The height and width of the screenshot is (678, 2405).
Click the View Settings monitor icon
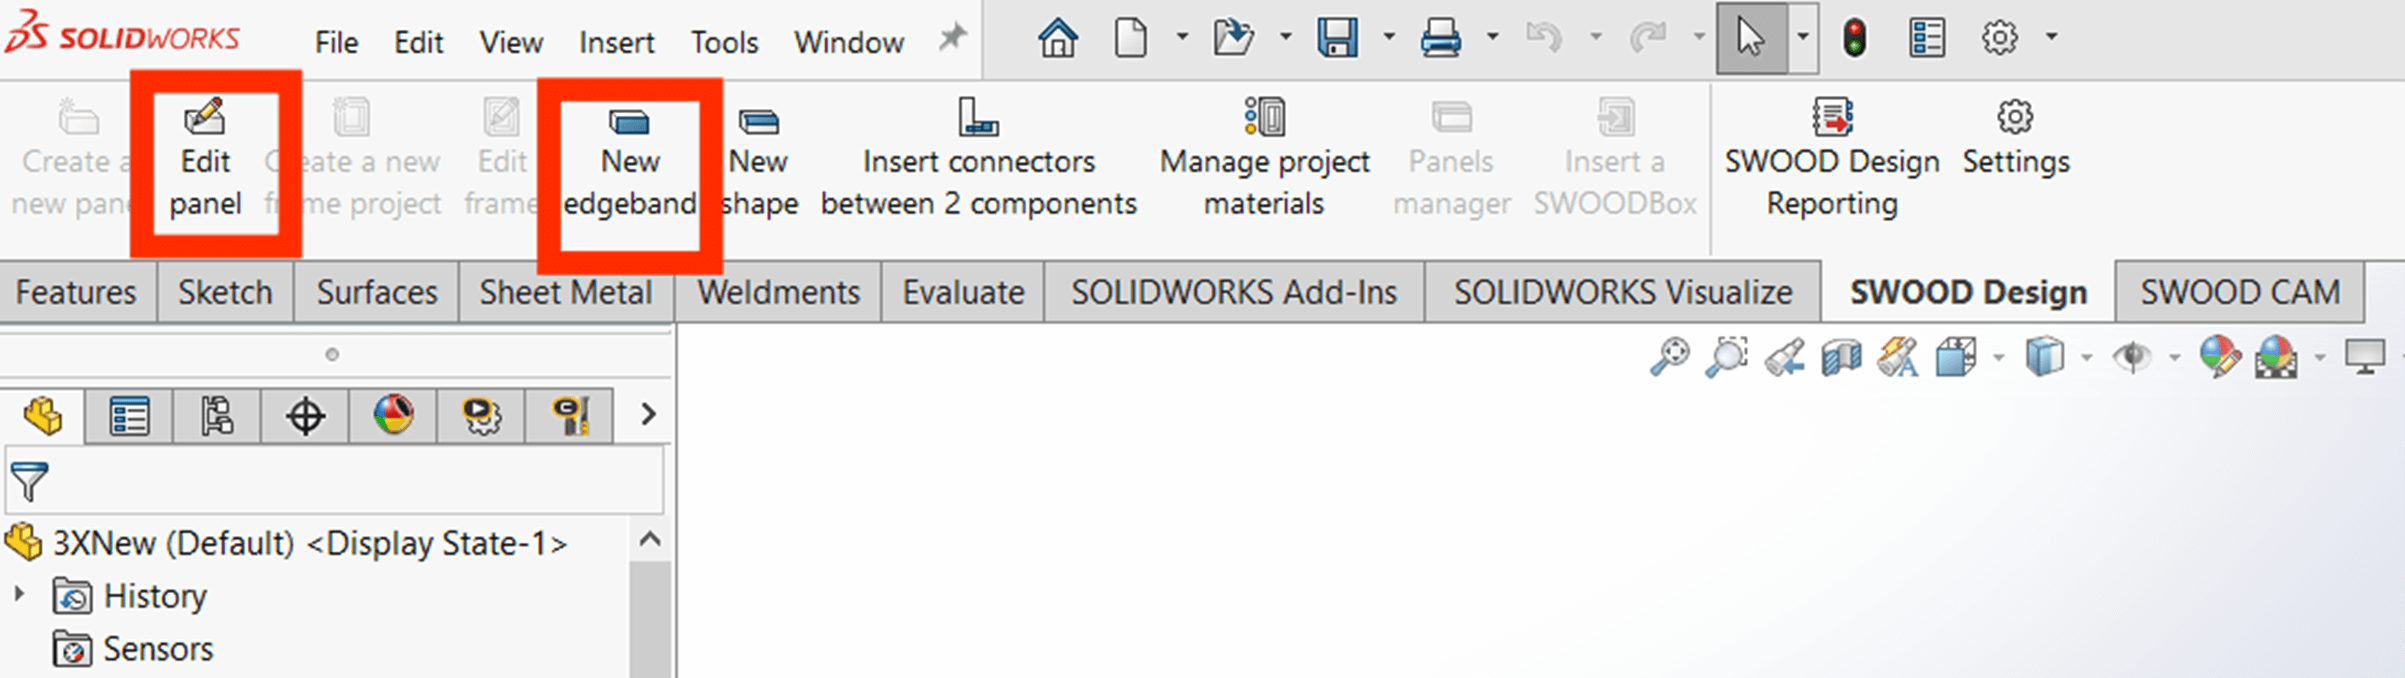(2365, 357)
